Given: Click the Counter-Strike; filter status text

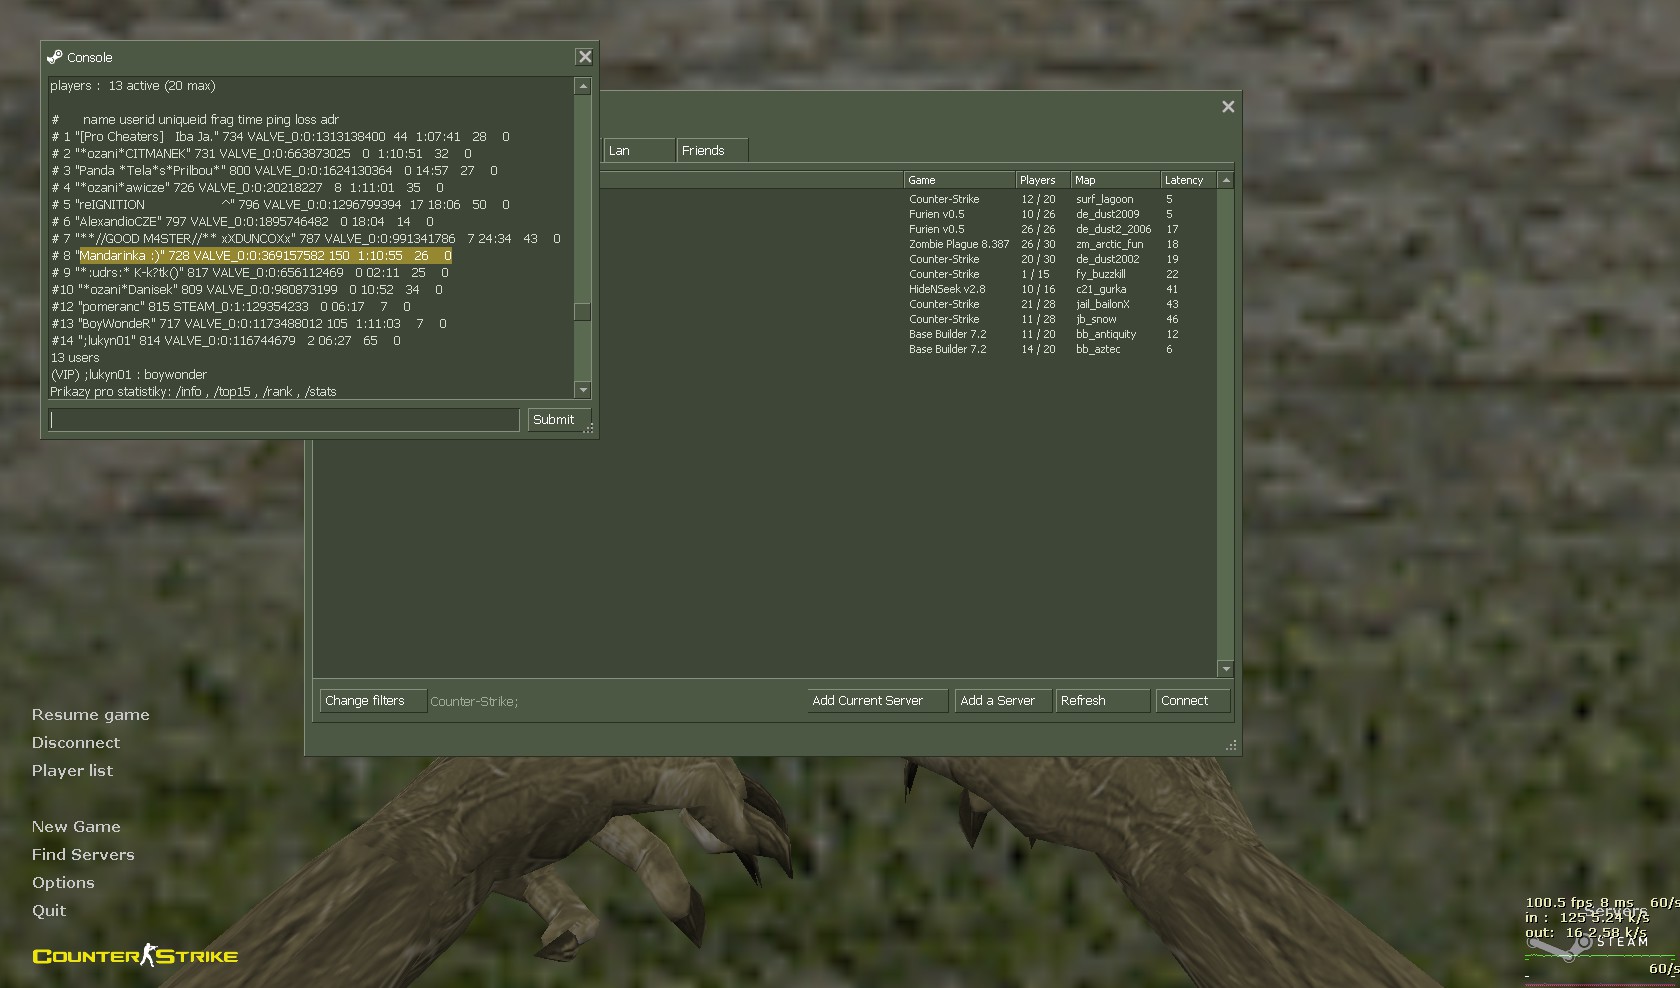Looking at the screenshot, I should pyautogui.click(x=474, y=702).
